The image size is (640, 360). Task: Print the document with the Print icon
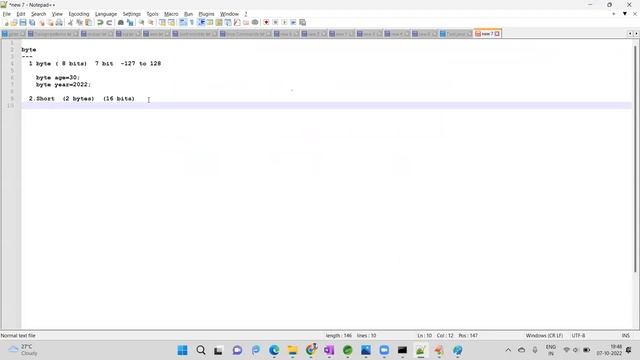click(x=59, y=22)
